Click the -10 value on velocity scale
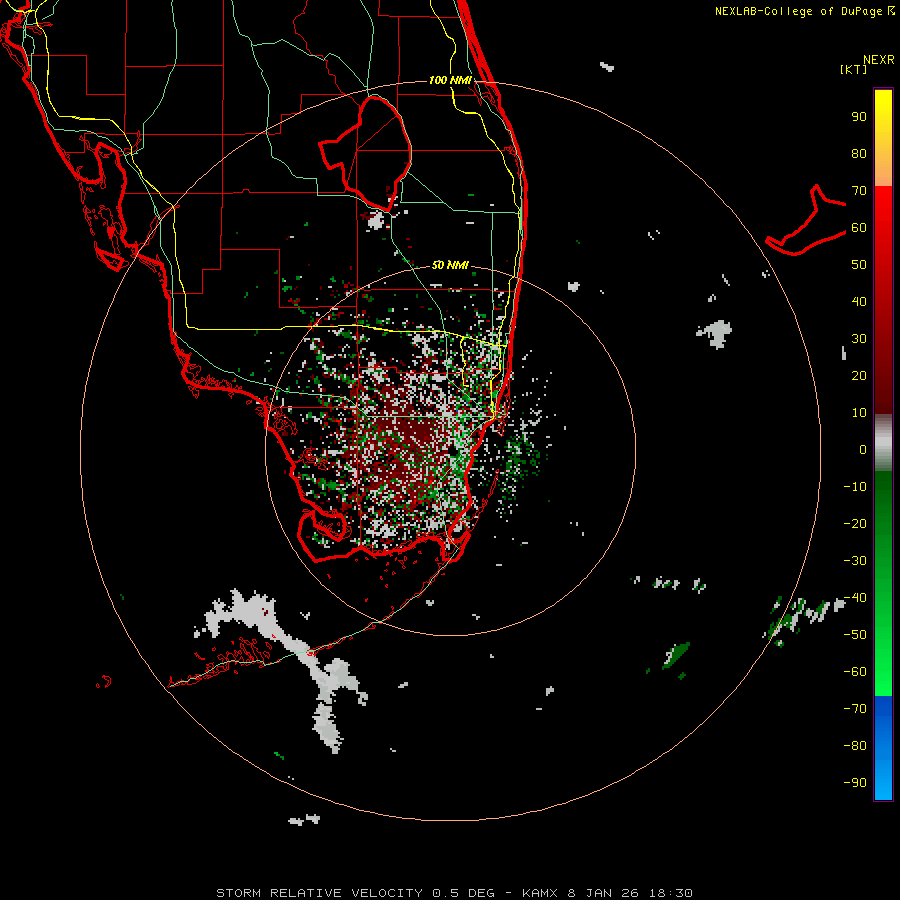This screenshot has width=900, height=900. (x=855, y=487)
